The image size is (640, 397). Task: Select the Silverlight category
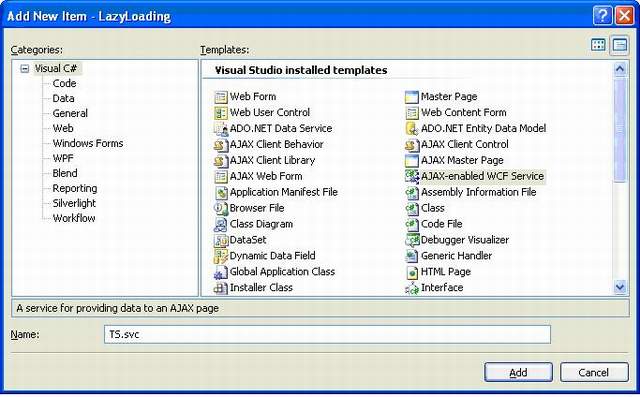click(x=74, y=203)
